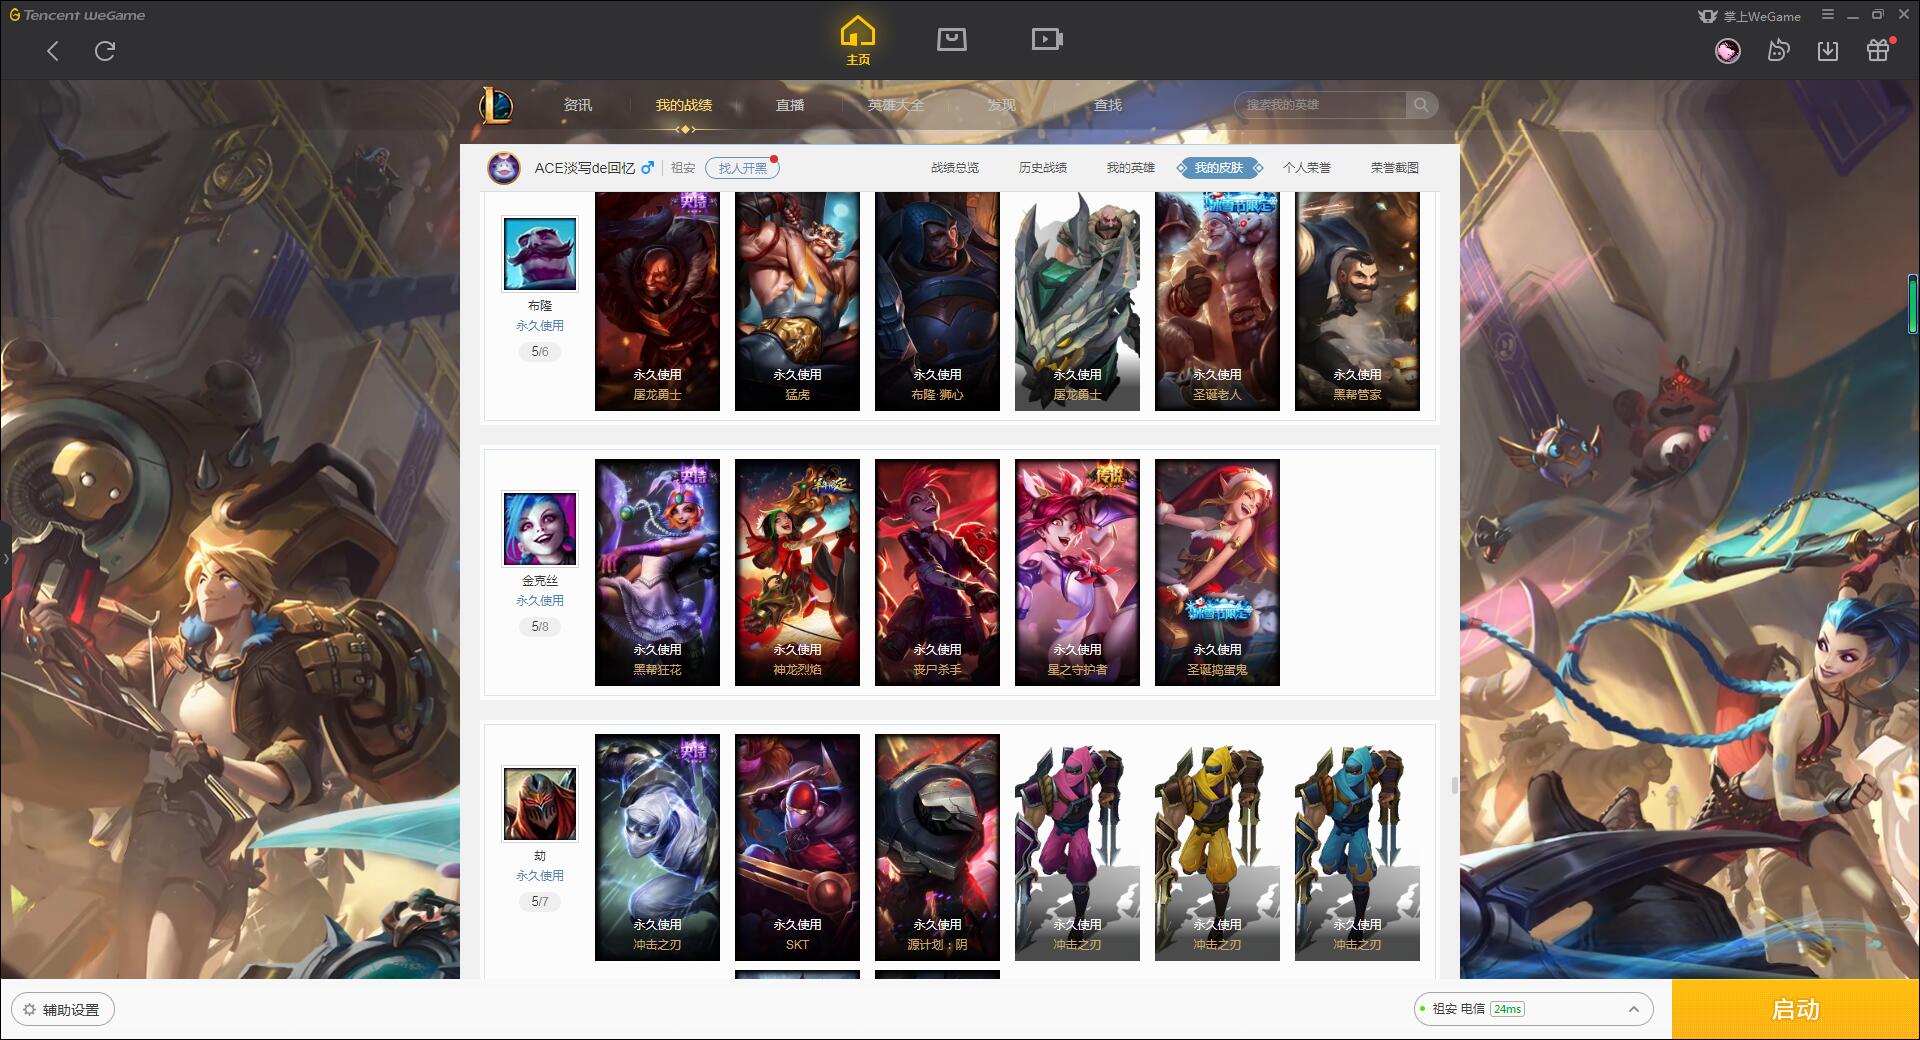Open the 布隆 狮心 skin thumbnail
The image size is (1920, 1040).
tap(937, 301)
